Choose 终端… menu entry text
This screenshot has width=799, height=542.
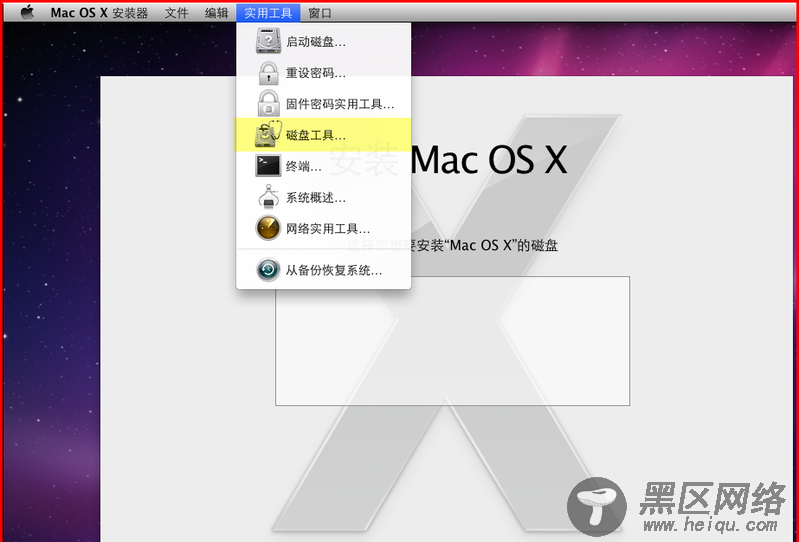coord(304,166)
